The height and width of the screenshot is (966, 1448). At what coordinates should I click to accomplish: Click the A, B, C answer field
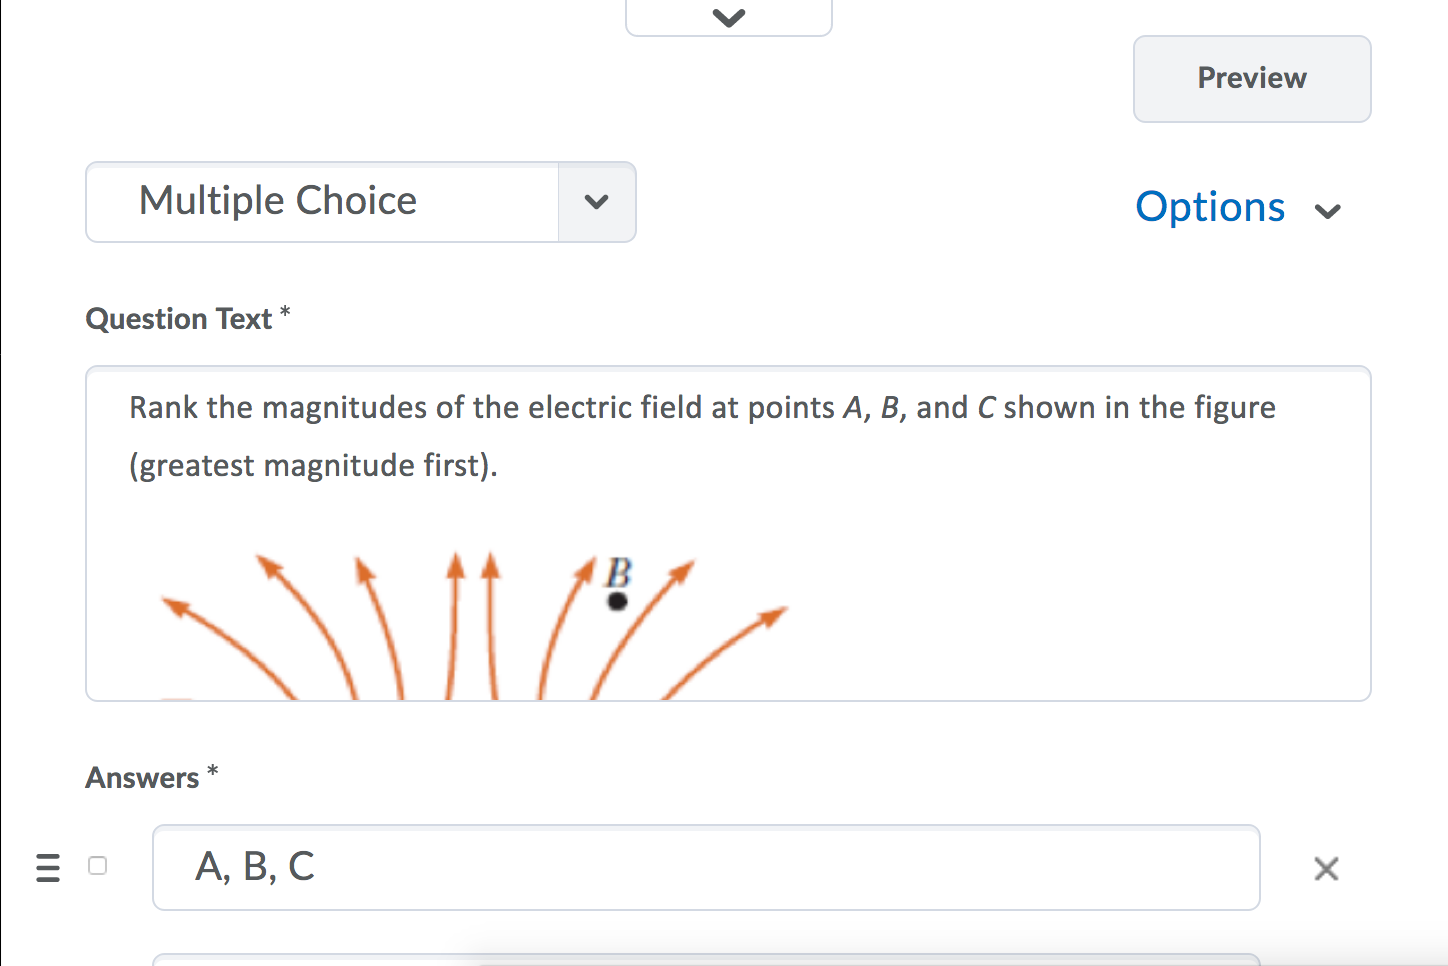point(705,867)
